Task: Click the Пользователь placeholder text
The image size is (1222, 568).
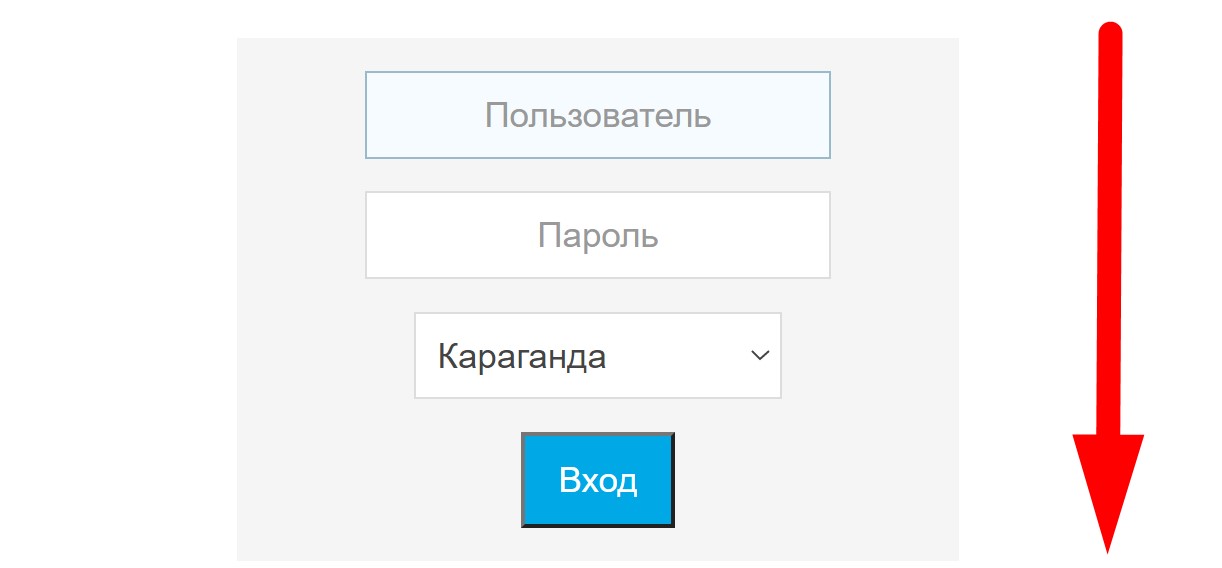Action: click(597, 116)
